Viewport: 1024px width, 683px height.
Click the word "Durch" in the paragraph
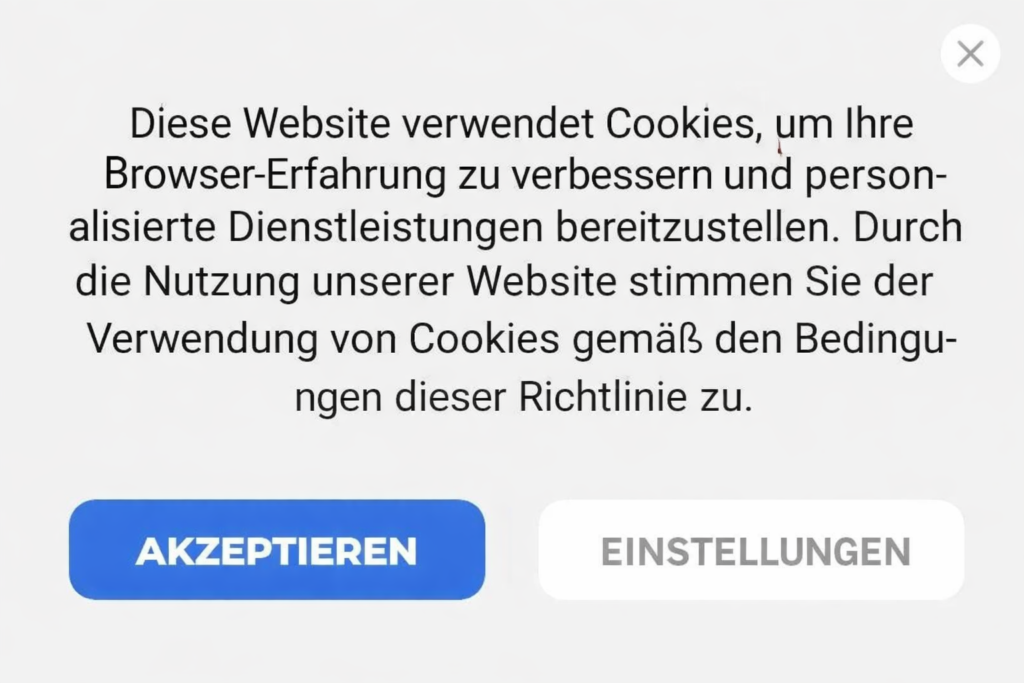[x=908, y=228]
